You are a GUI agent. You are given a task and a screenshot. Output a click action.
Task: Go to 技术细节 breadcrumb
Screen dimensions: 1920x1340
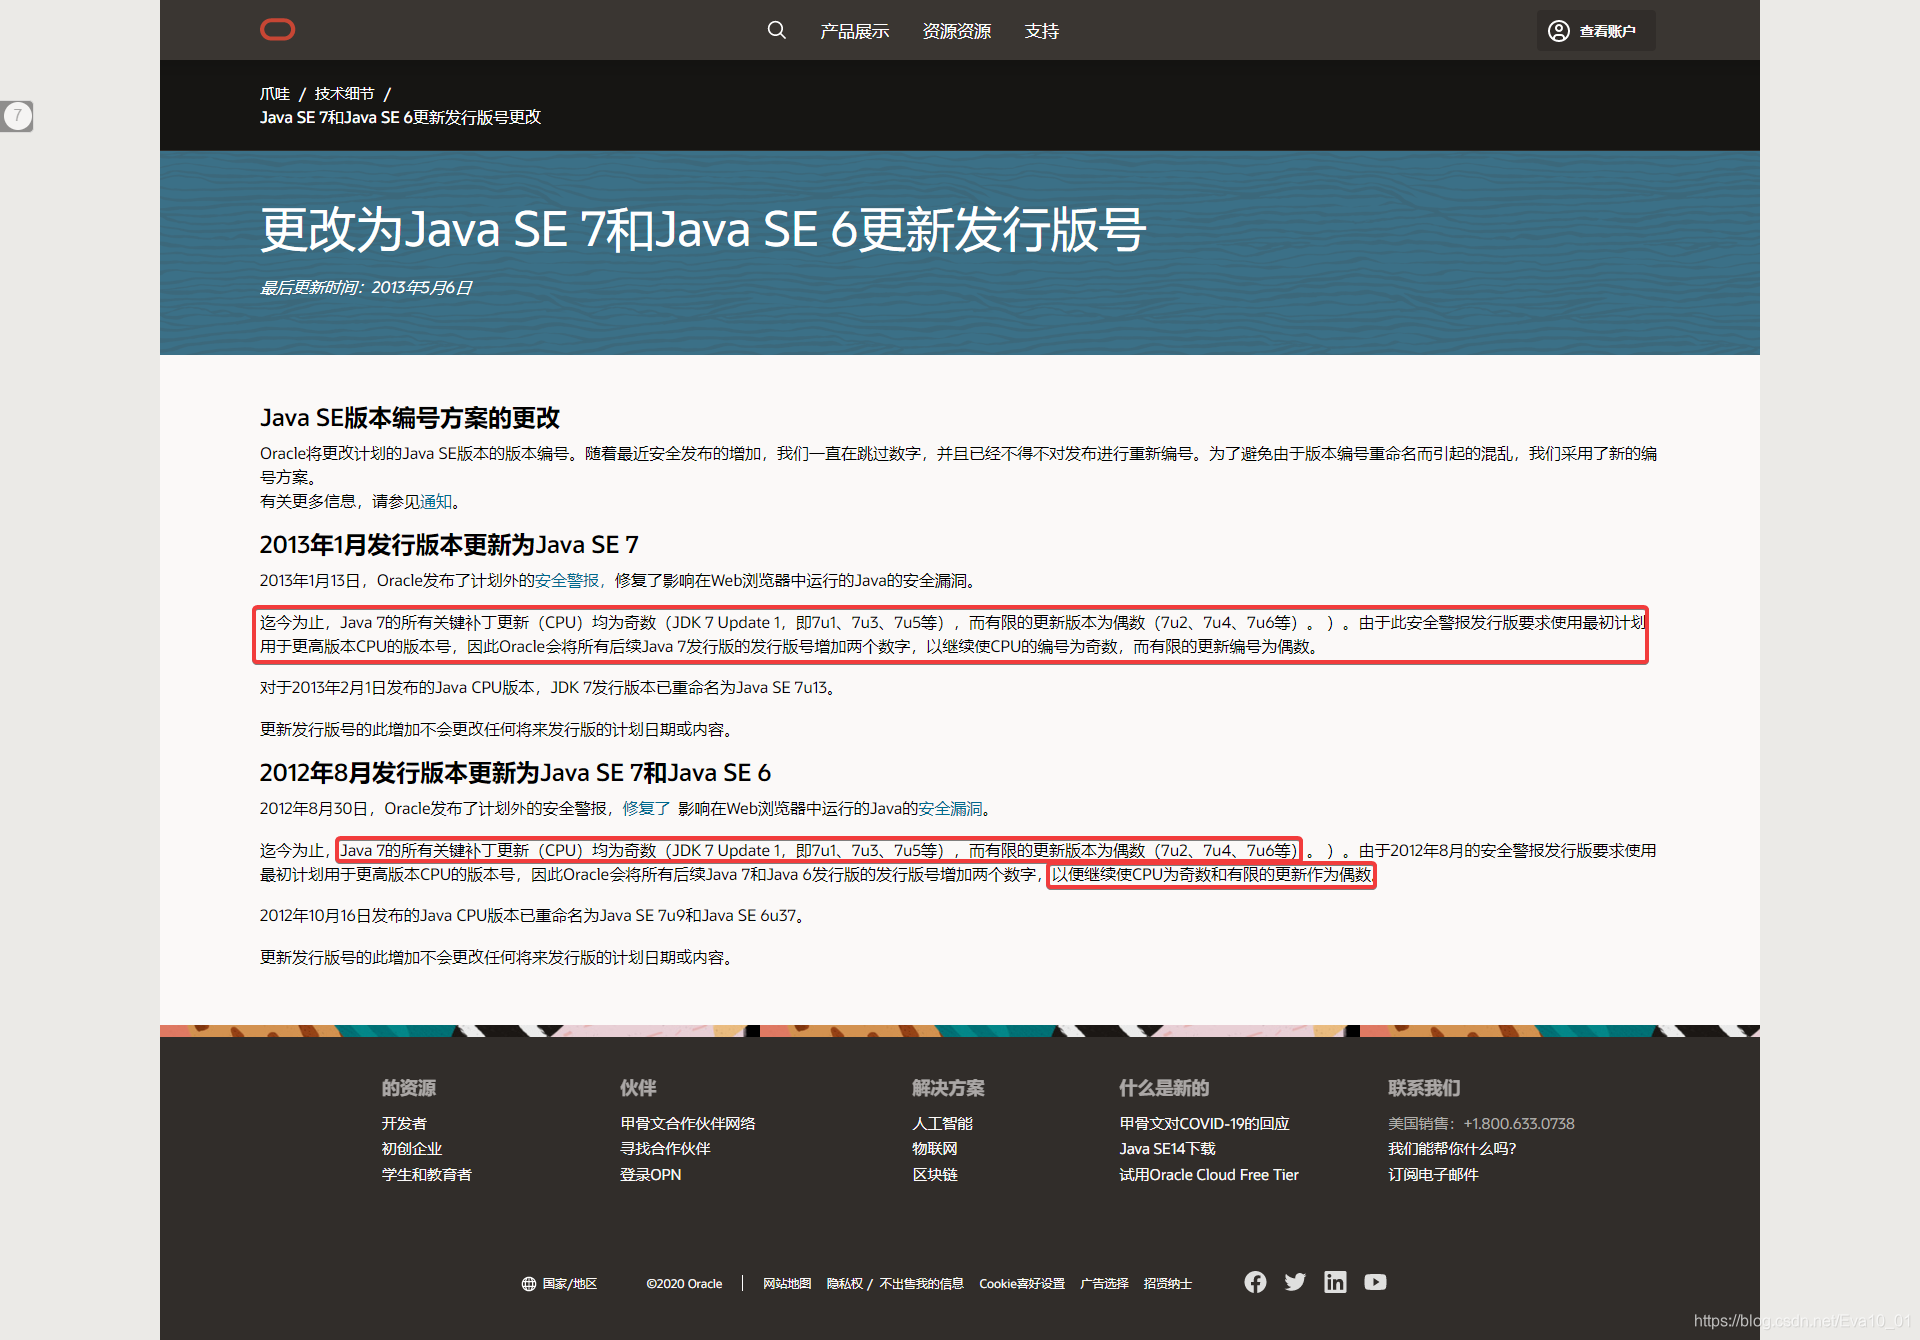[x=344, y=93]
